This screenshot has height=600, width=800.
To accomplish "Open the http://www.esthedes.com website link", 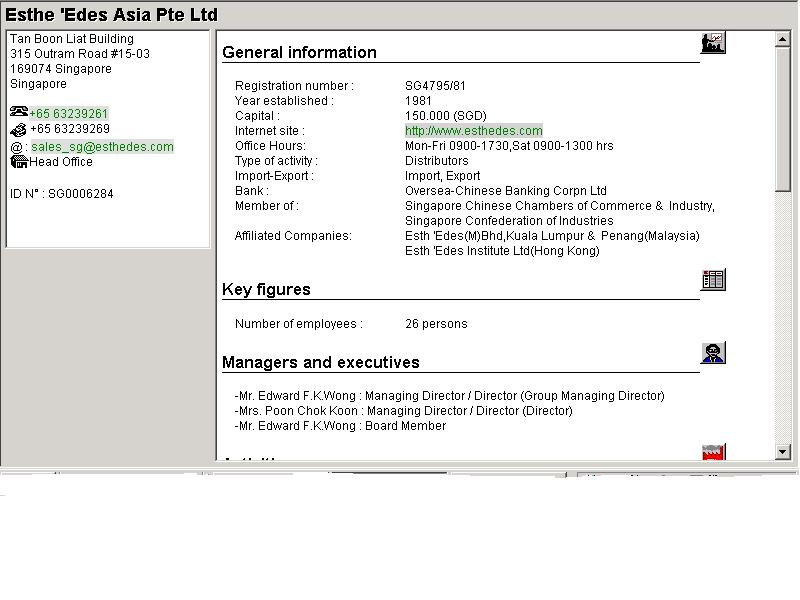I will (x=473, y=131).
